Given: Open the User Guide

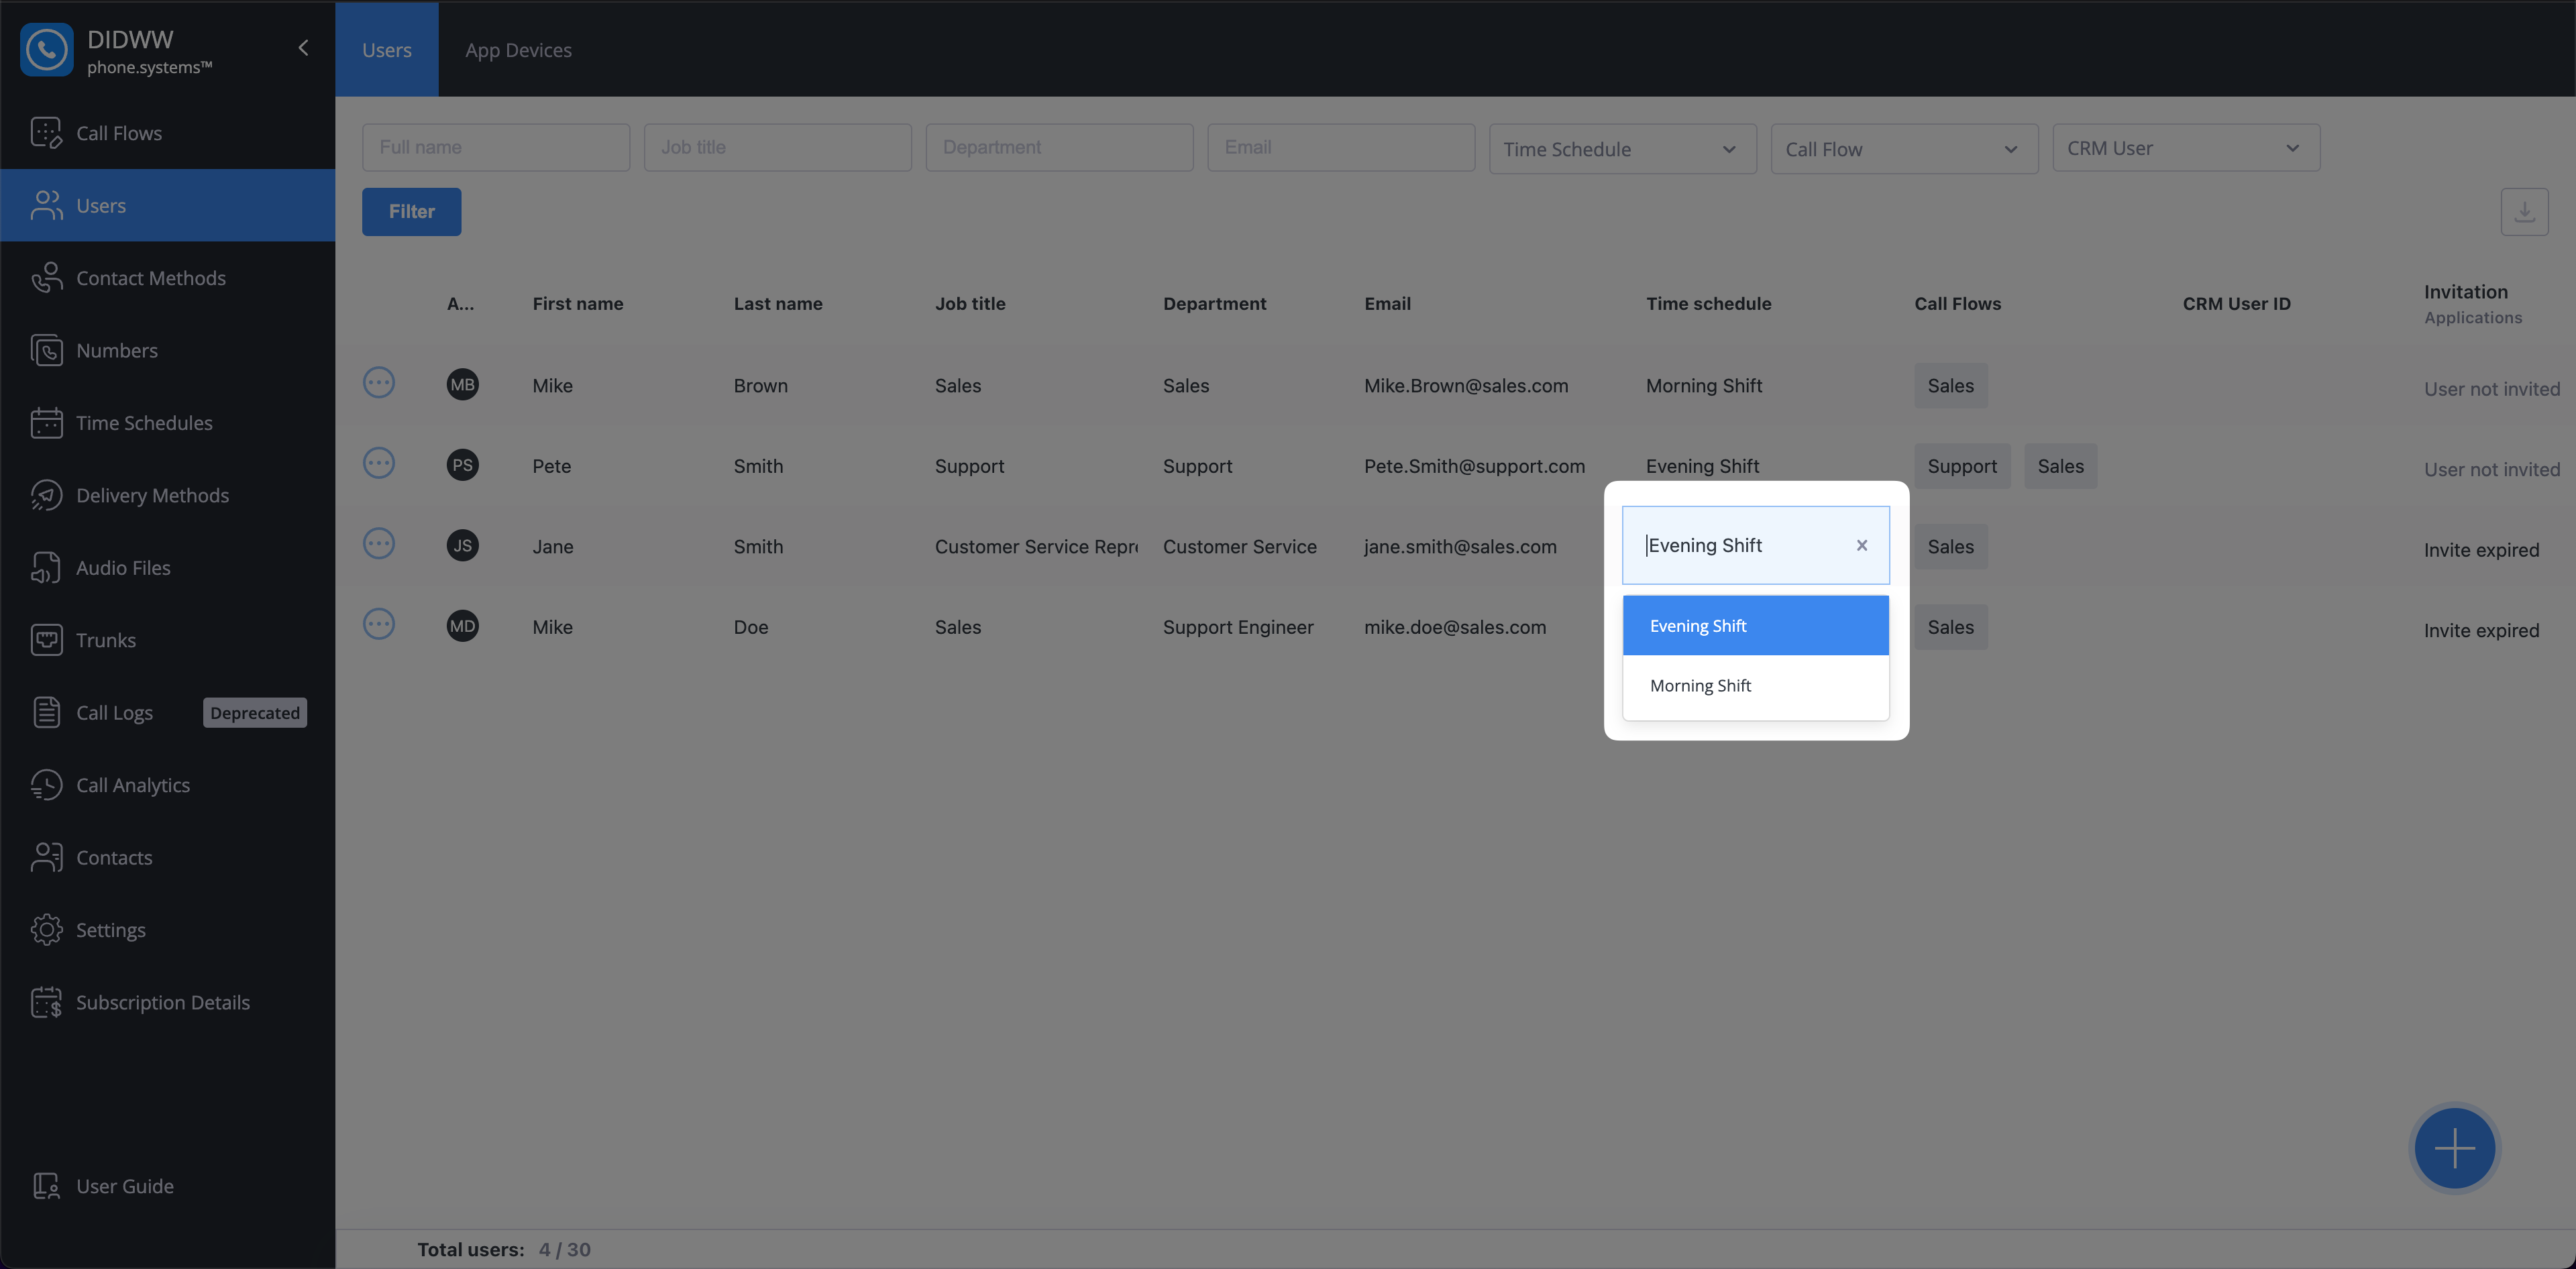Looking at the screenshot, I should coord(167,1186).
